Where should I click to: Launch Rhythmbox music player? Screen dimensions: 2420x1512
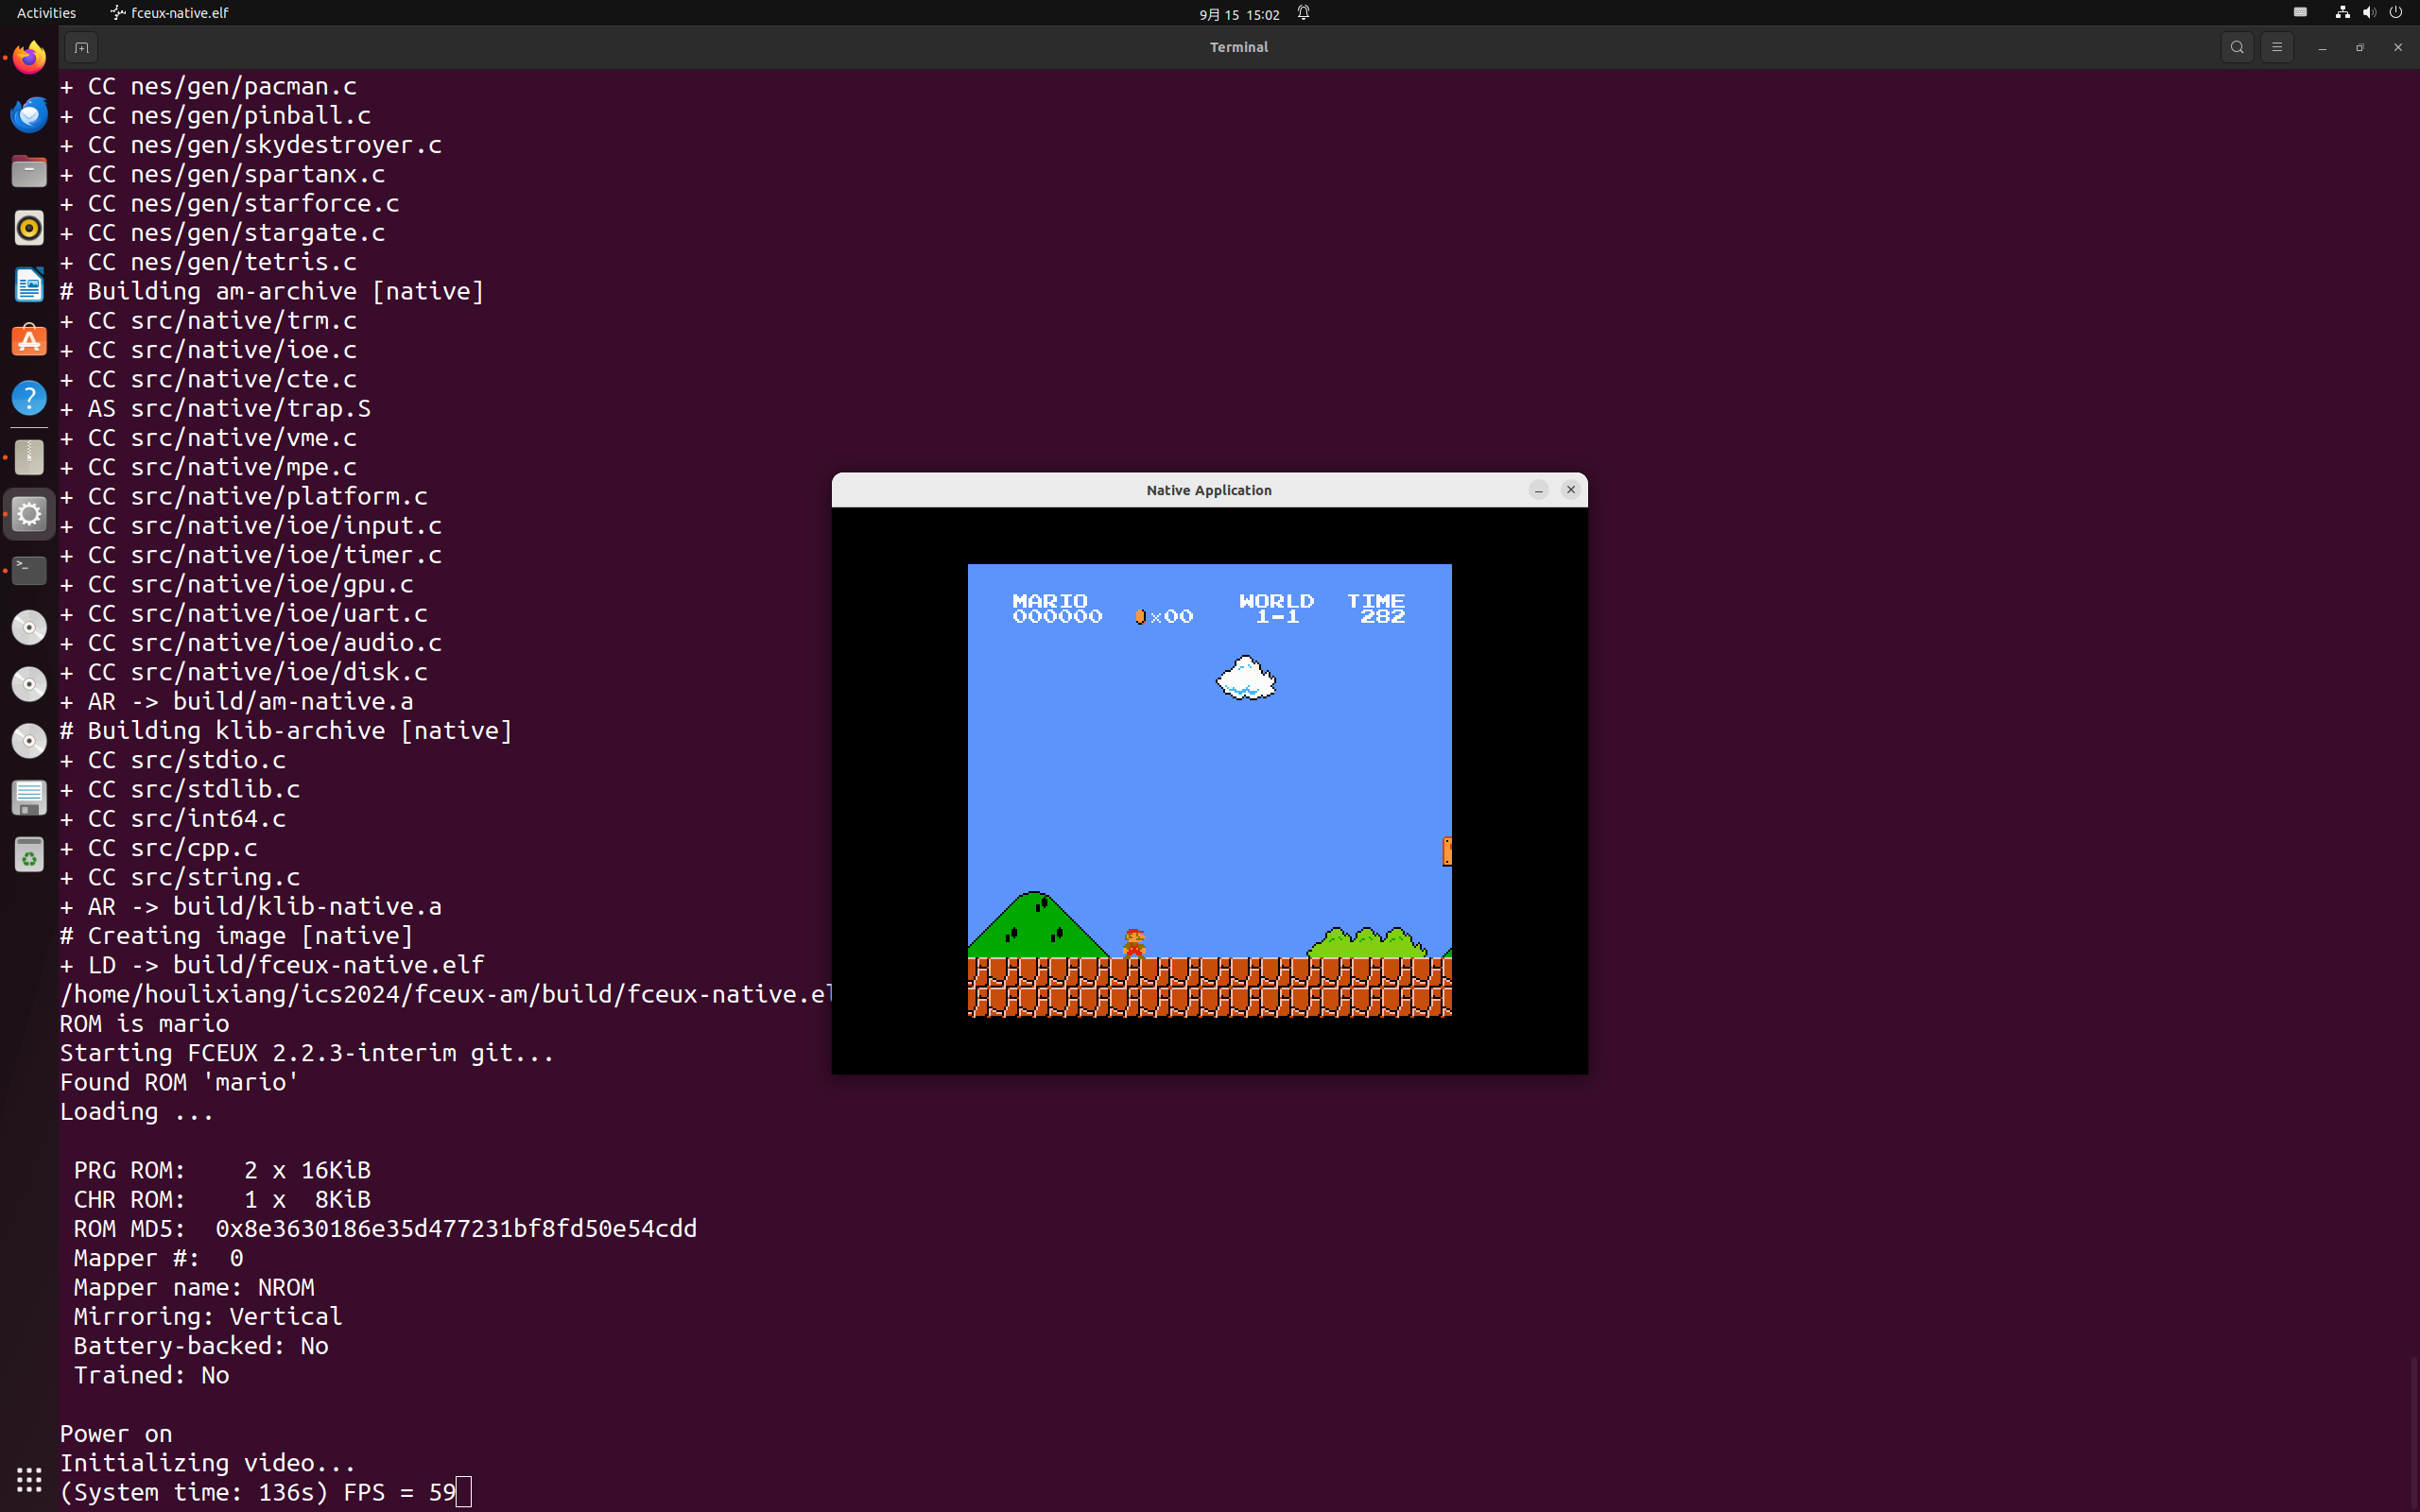pyautogui.click(x=29, y=228)
